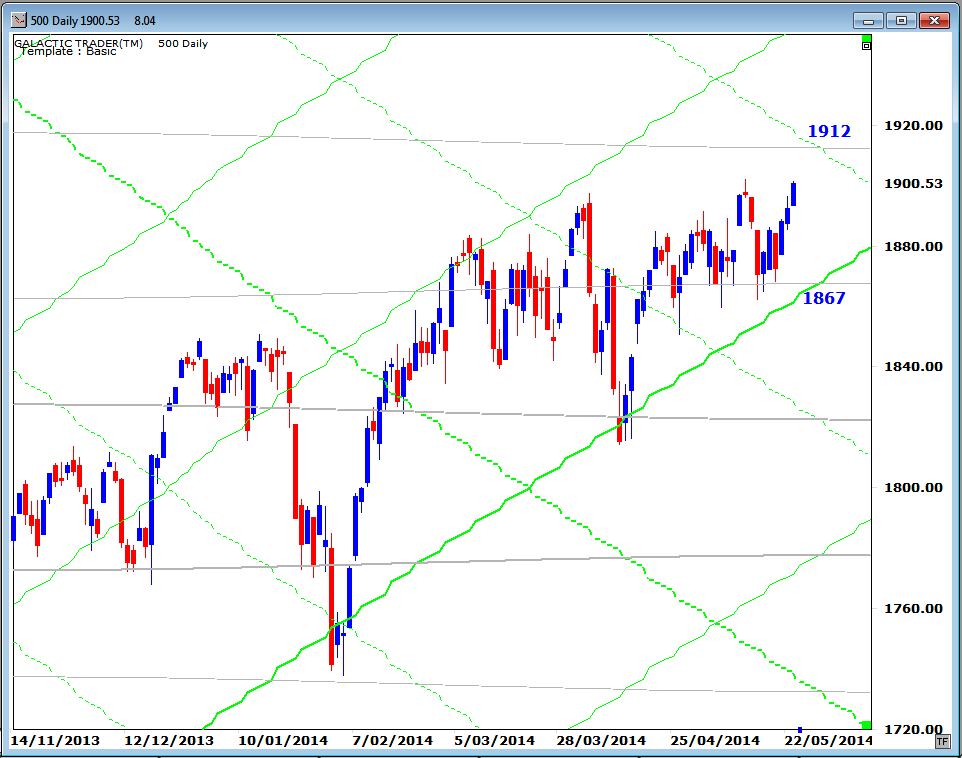Click the 1880.00 price axis label

click(913, 247)
